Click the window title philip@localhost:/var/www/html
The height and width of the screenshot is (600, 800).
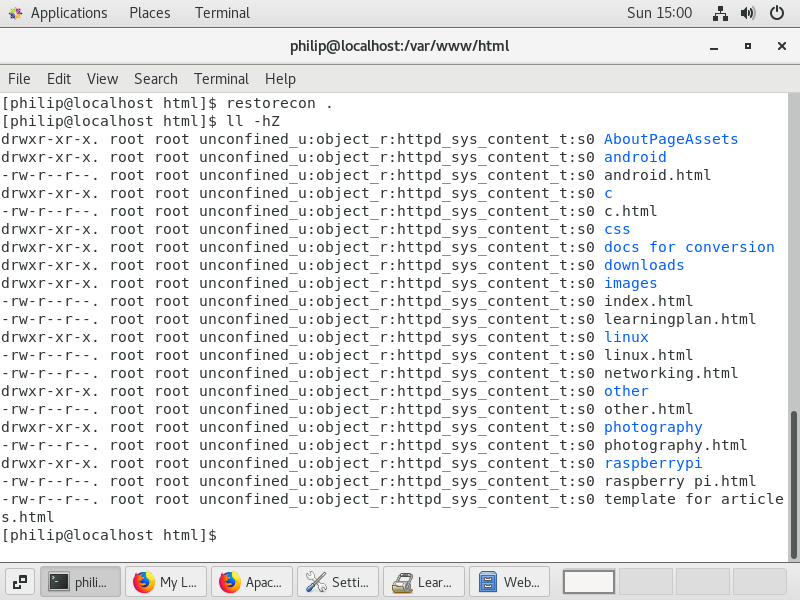click(399, 46)
